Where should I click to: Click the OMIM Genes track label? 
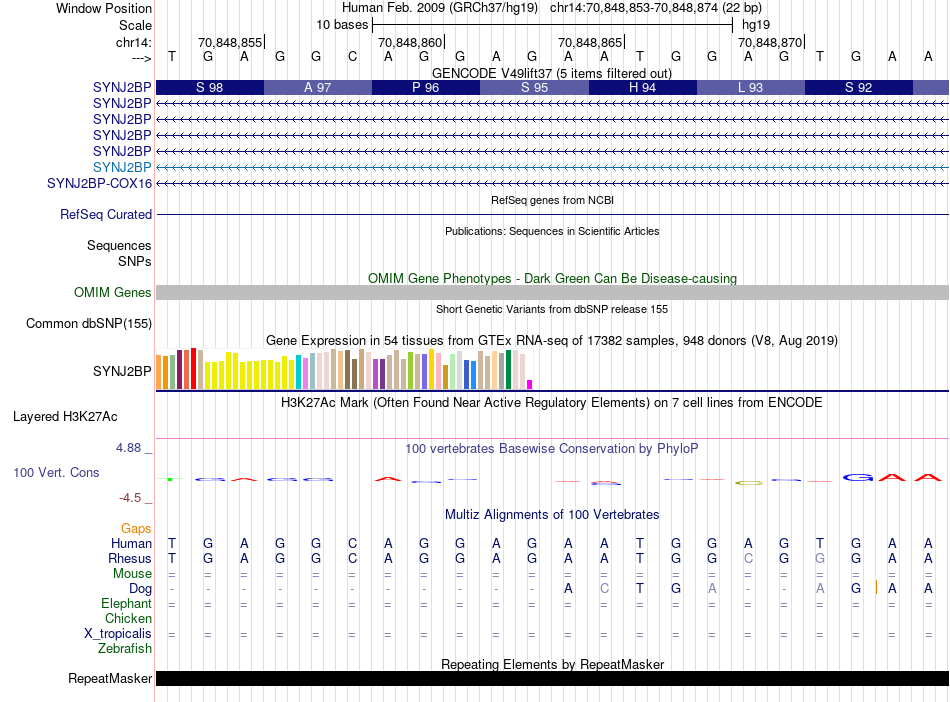[x=113, y=292]
